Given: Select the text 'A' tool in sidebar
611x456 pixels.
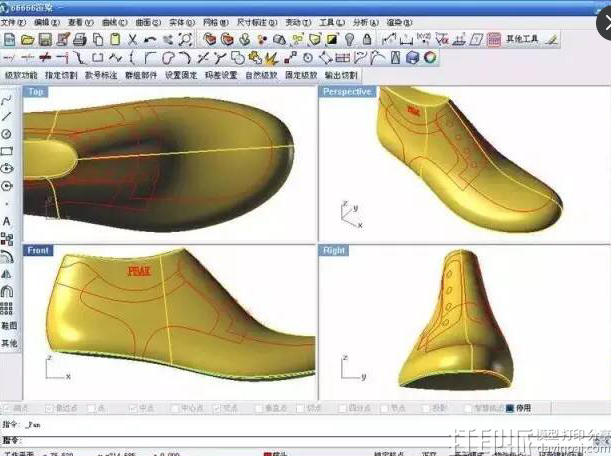Looking at the screenshot, I should point(8,221).
